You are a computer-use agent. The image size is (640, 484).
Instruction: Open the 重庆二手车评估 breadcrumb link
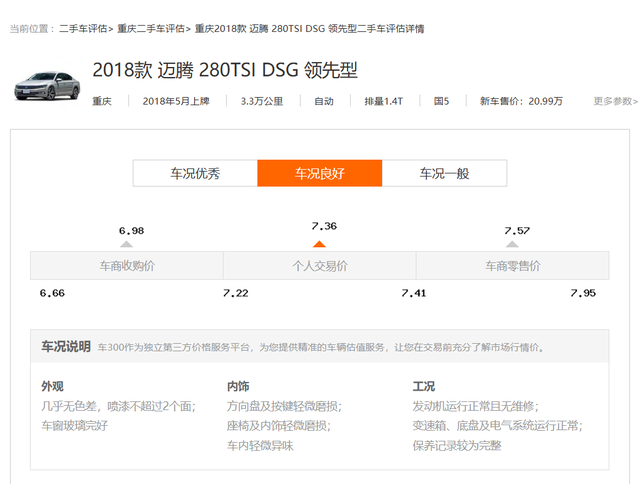pos(151,29)
